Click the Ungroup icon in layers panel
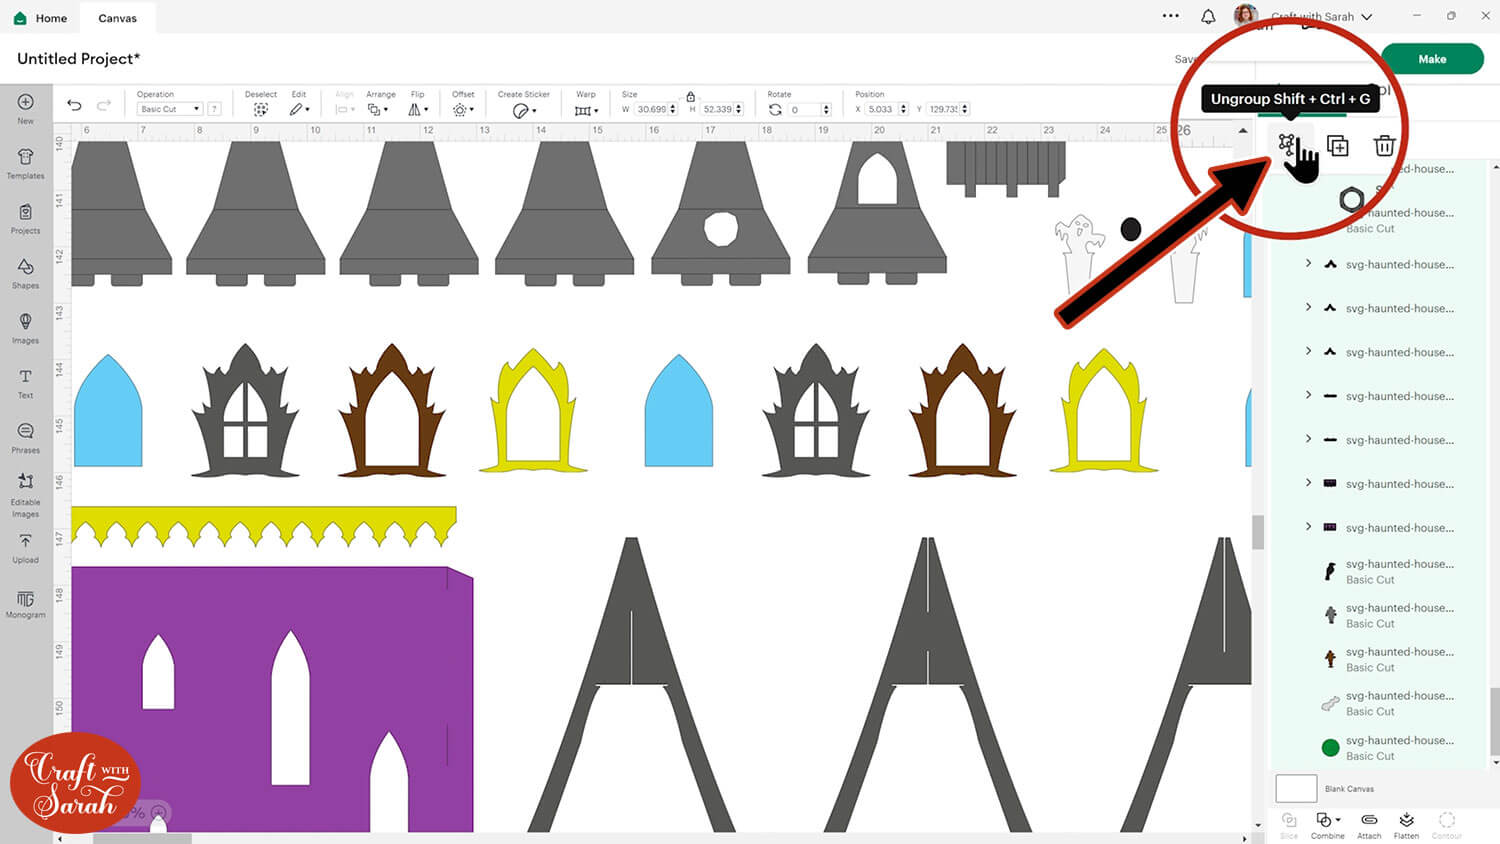 [x=1287, y=145]
